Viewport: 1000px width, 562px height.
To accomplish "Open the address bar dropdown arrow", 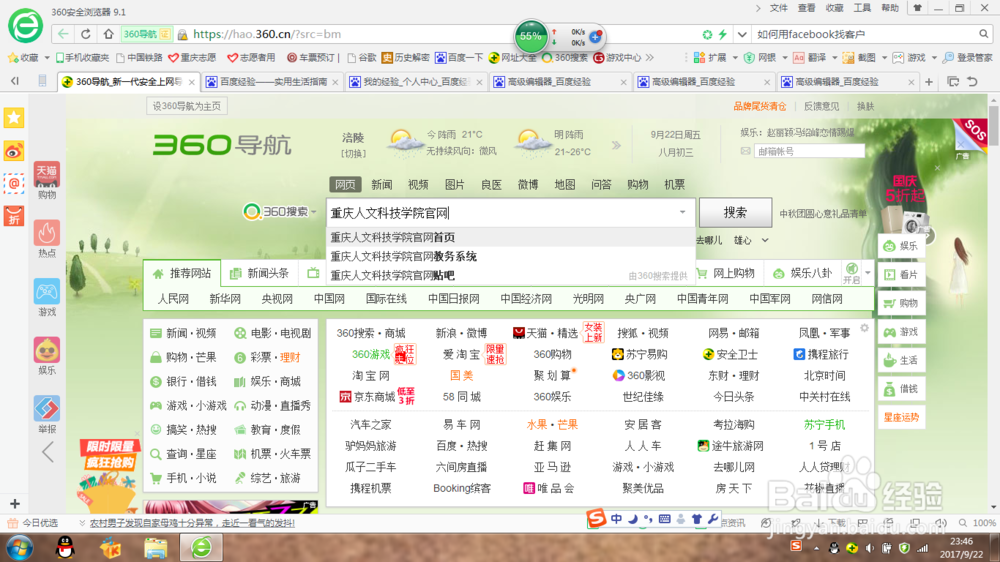I will 742,34.
